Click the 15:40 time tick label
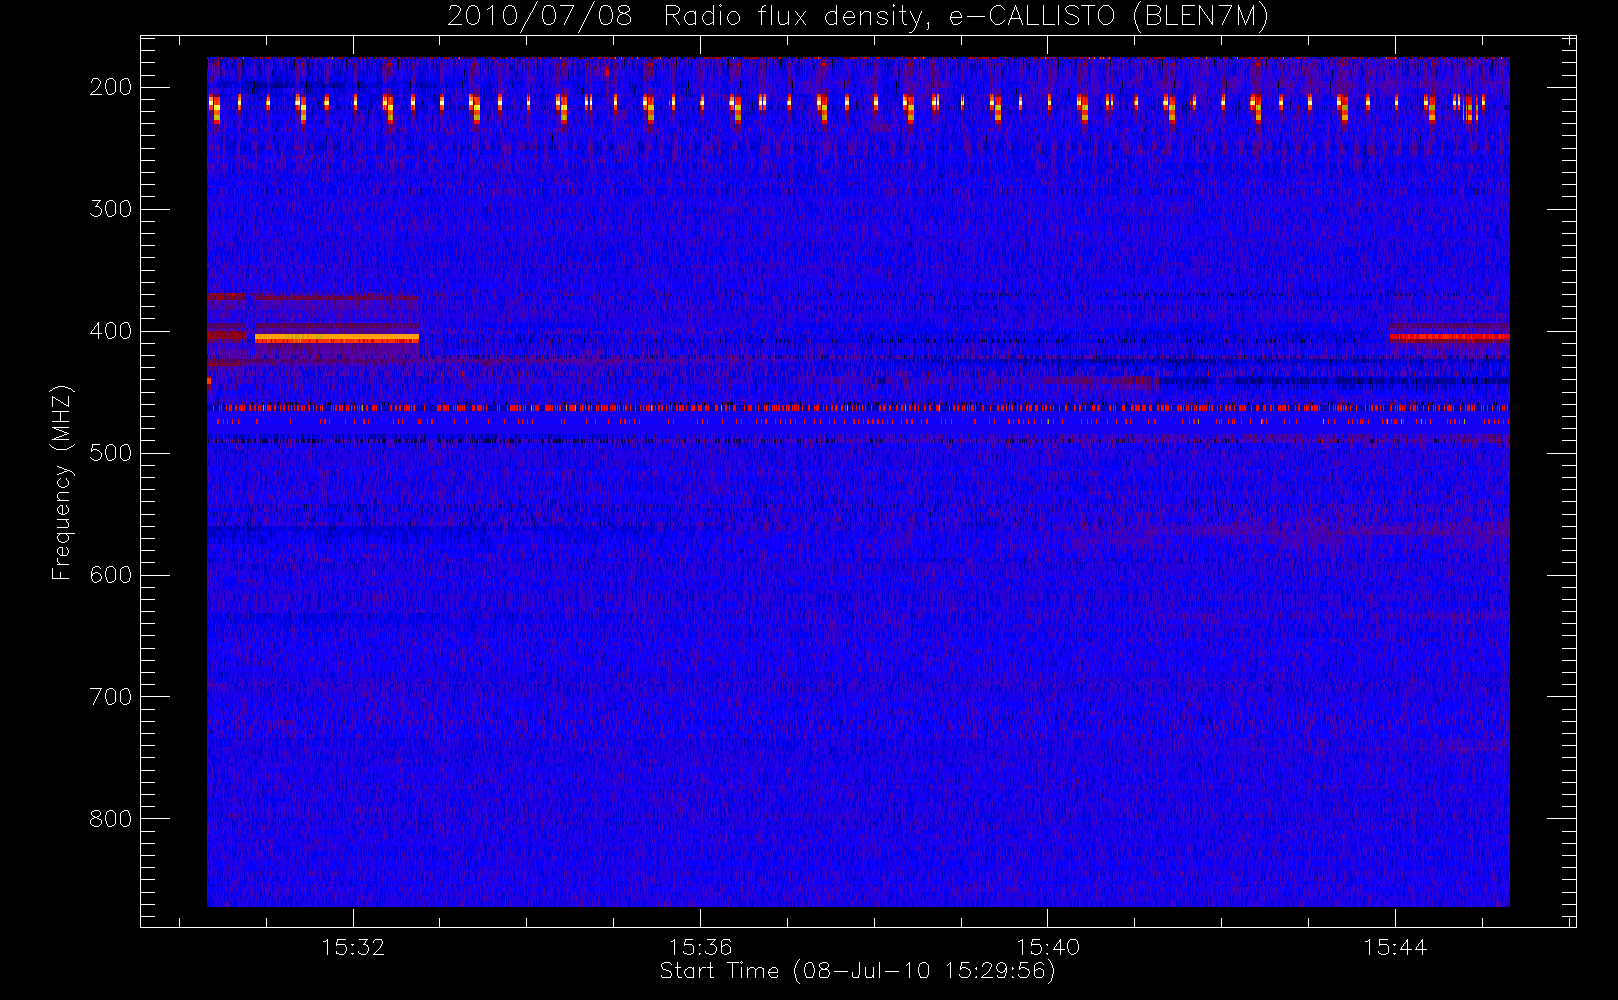Viewport: 1618px width, 1000px height. (1047, 947)
